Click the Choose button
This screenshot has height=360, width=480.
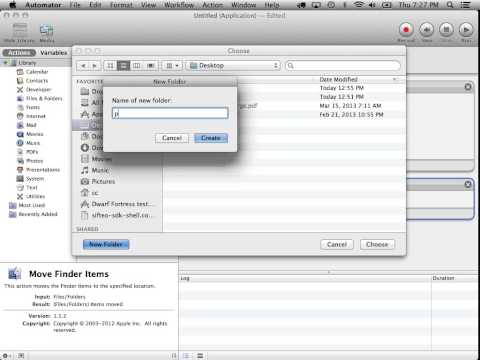point(377,244)
